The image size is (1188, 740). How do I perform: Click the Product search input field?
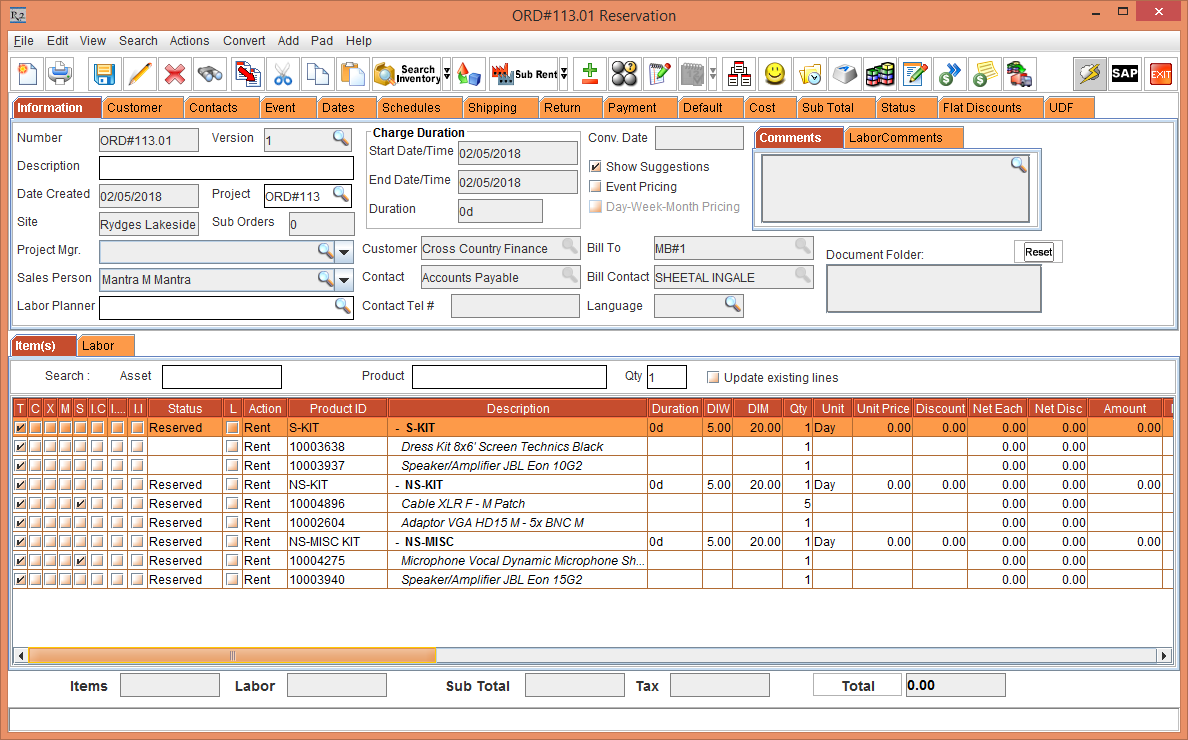pyautogui.click(x=509, y=377)
